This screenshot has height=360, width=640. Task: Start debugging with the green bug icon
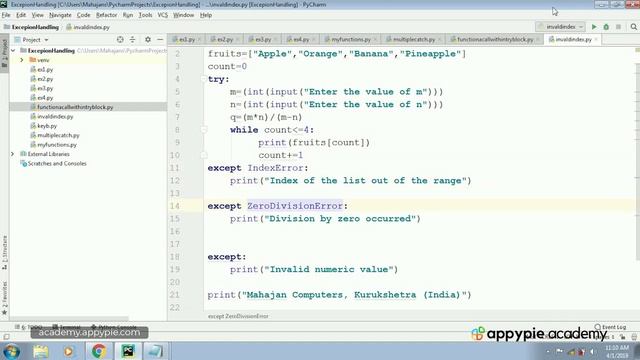(x=606, y=27)
